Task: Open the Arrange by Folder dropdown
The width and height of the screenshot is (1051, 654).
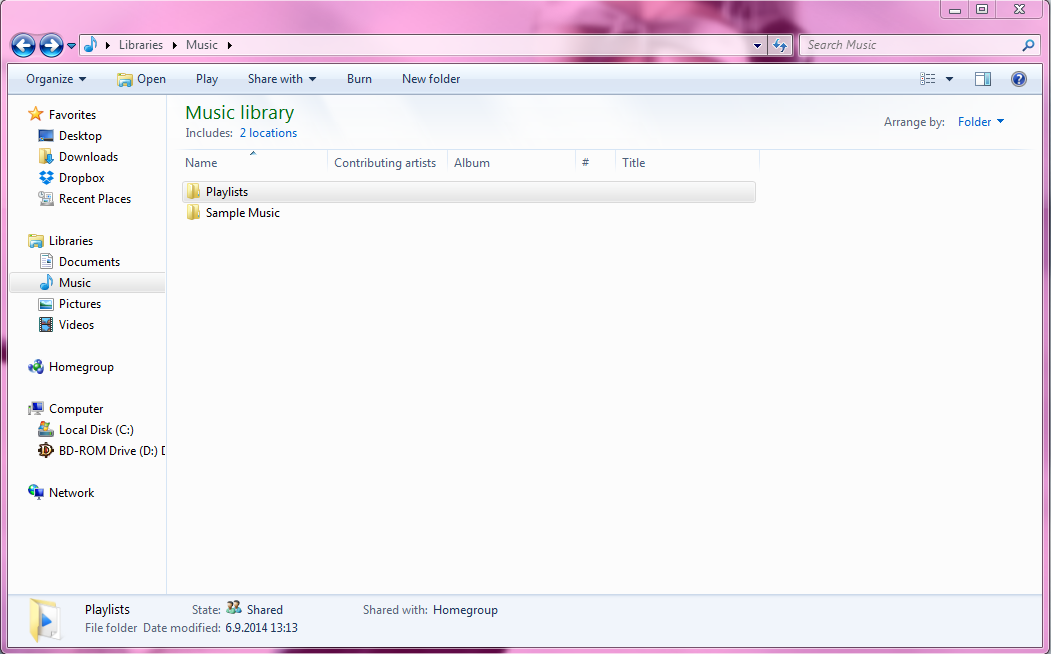Action: tap(981, 121)
